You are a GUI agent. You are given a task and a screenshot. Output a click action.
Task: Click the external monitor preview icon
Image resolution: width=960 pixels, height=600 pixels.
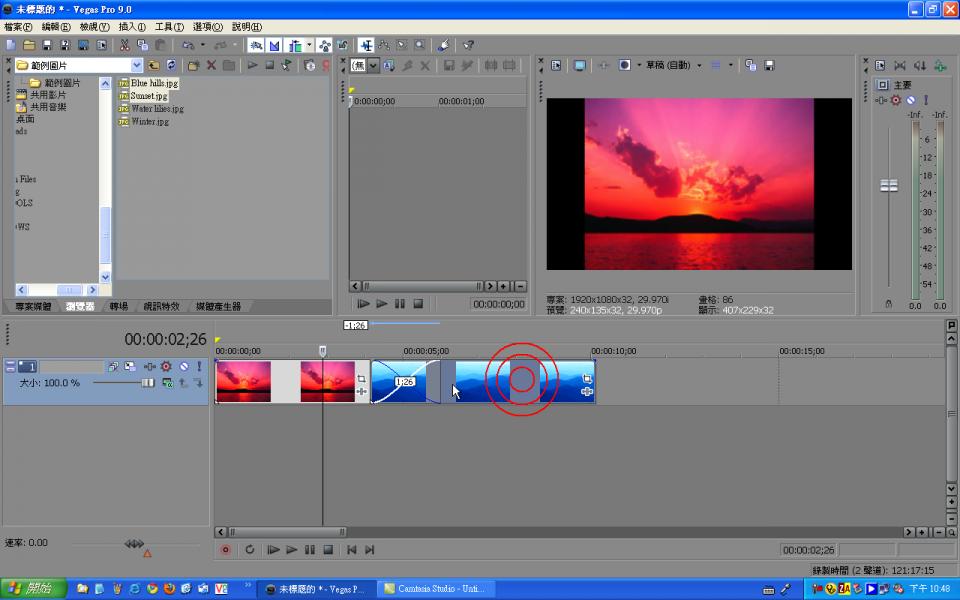pyautogui.click(x=579, y=65)
